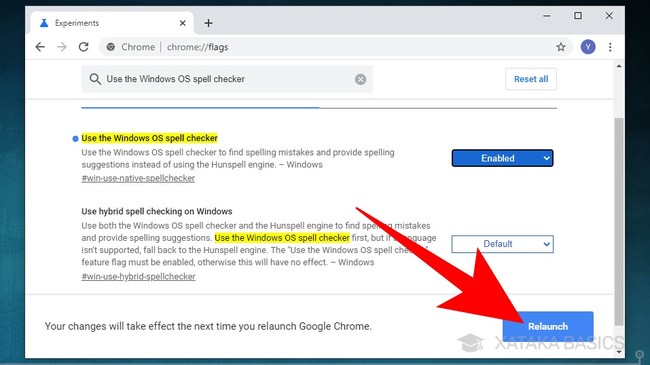Click the 'Use hybrid spell checking on Windows' heading

click(157, 212)
